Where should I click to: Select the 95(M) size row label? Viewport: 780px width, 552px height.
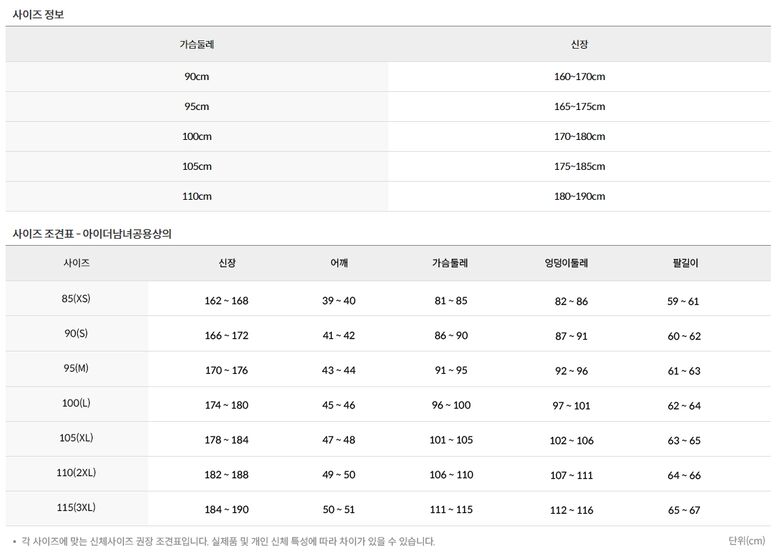tap(77, 368)
